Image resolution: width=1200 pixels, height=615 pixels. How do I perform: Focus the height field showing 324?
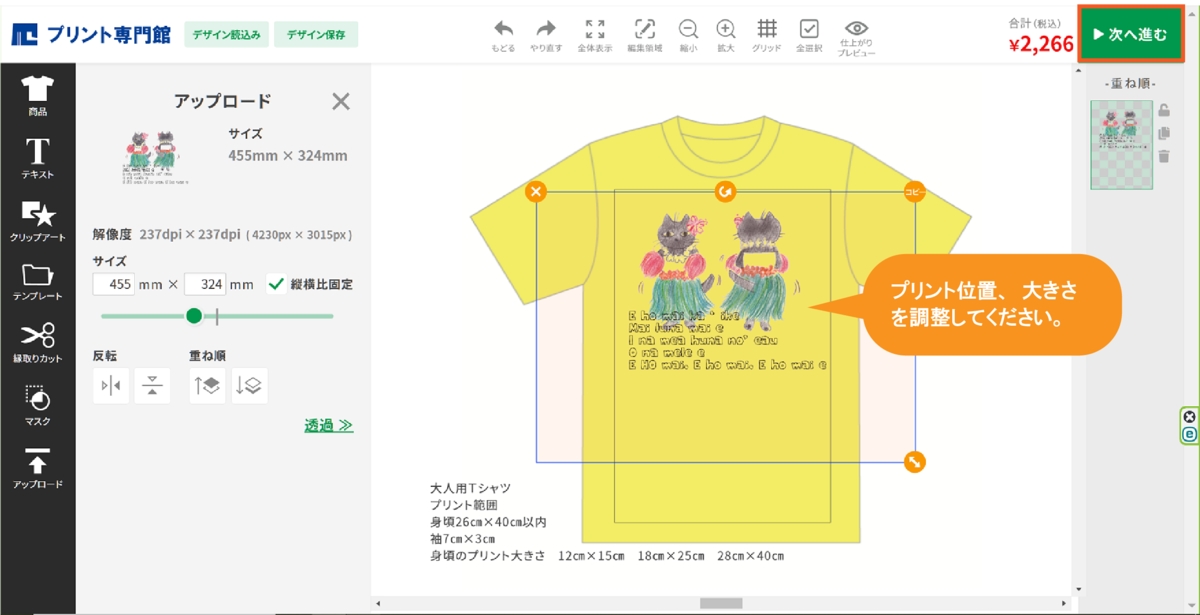pyautogui.click(x=205, y=284)
